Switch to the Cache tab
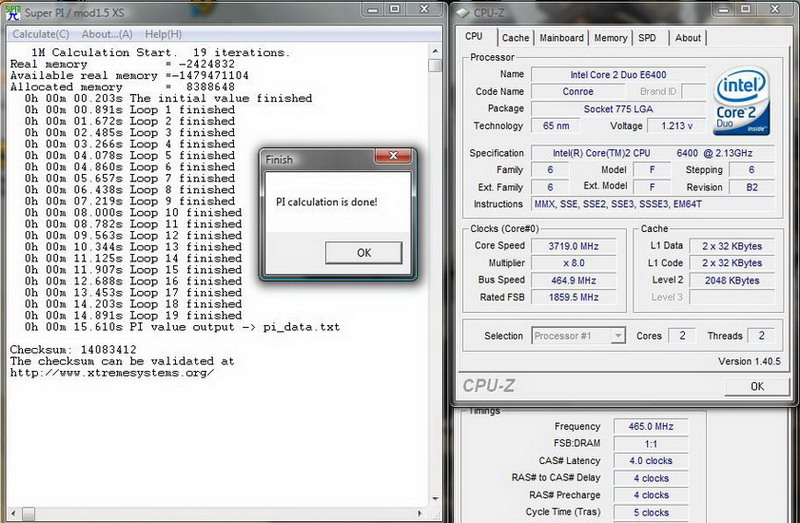This screenshot has width=800, height=523. 515,38
